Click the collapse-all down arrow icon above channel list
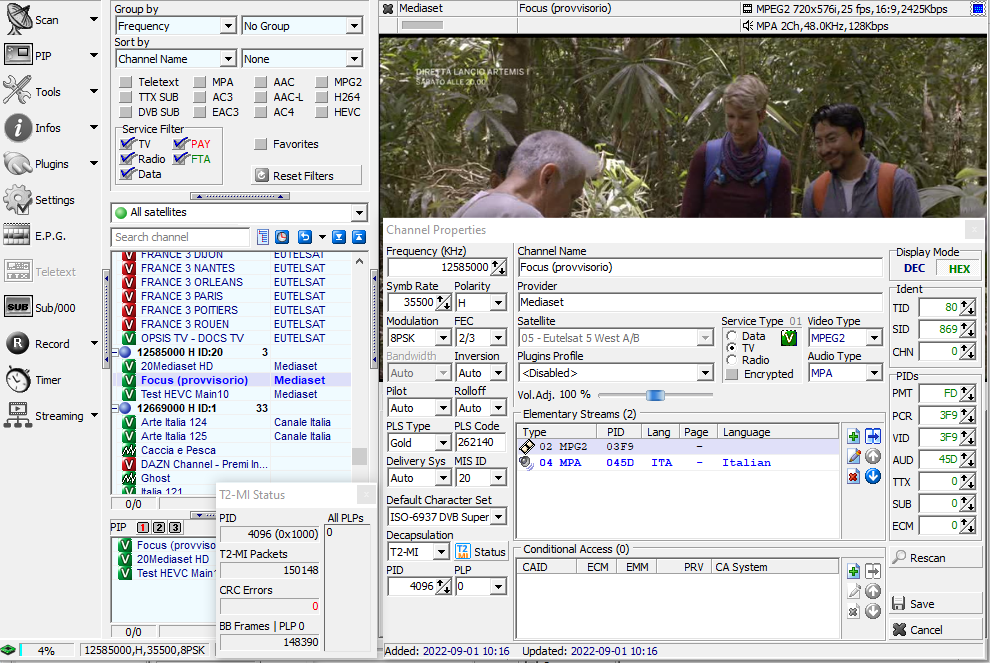 point(339,237)
